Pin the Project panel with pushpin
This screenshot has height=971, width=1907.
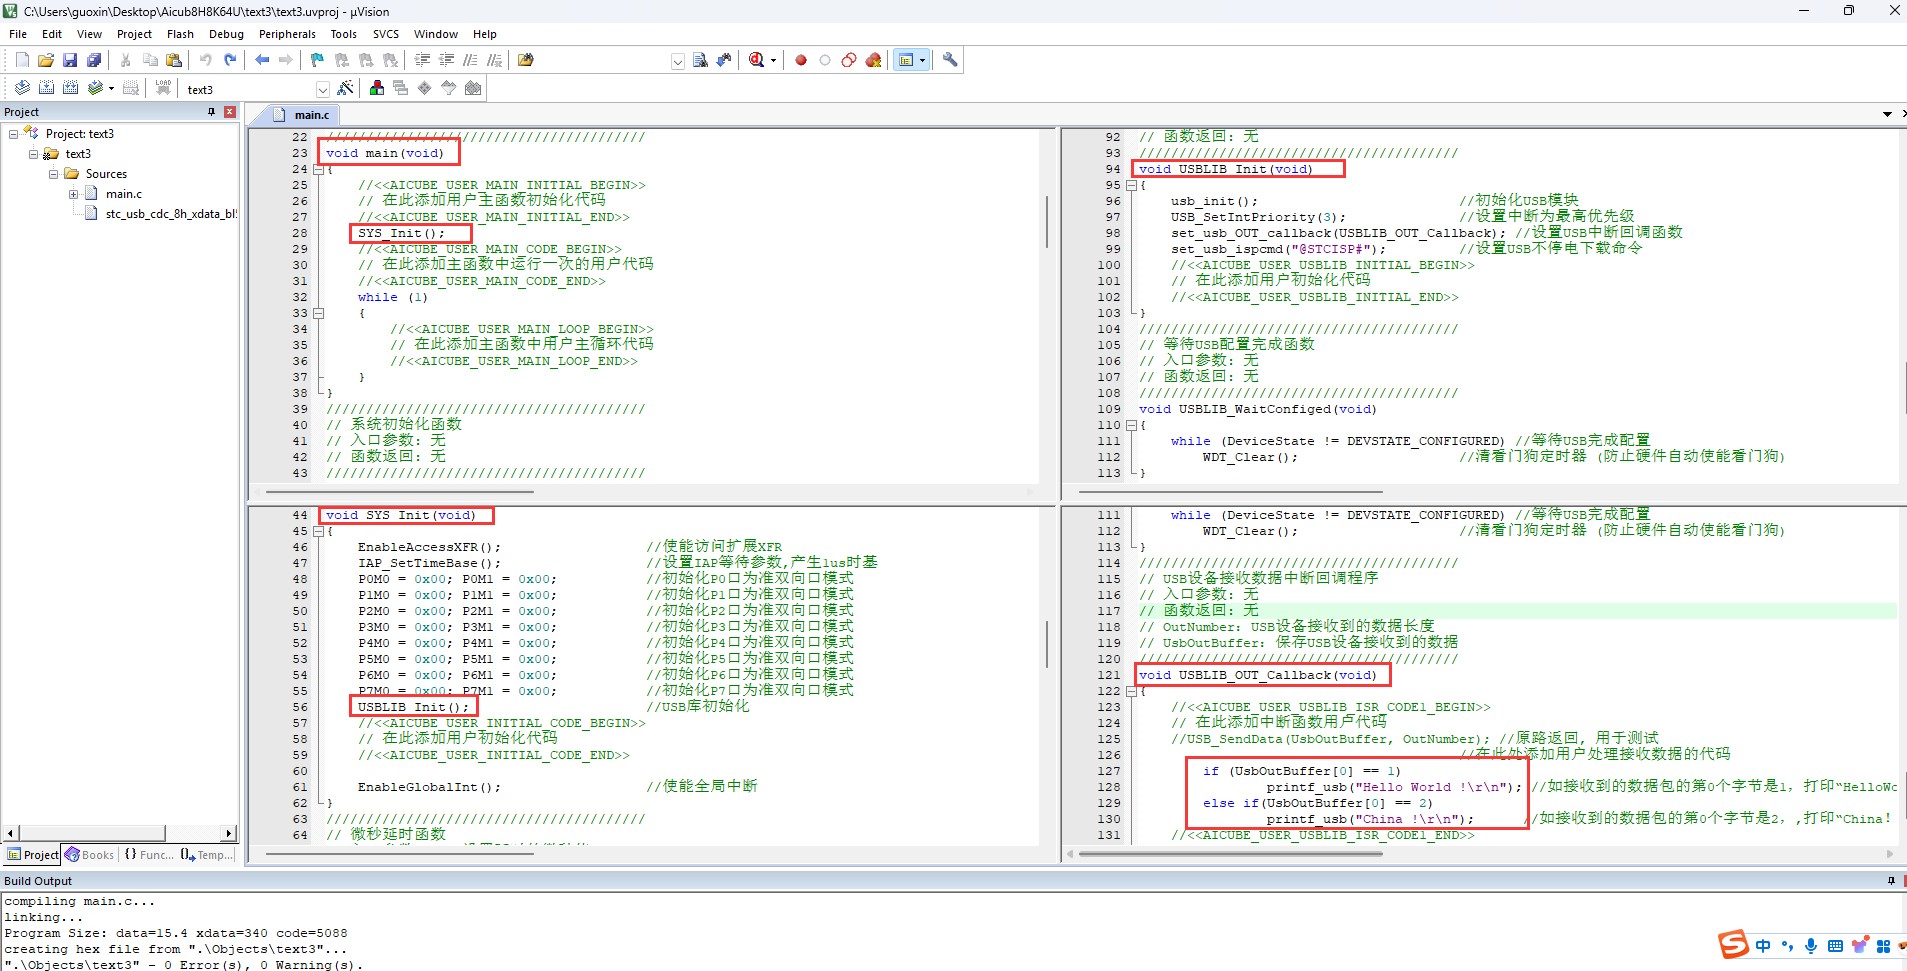[x=211, y=112]
